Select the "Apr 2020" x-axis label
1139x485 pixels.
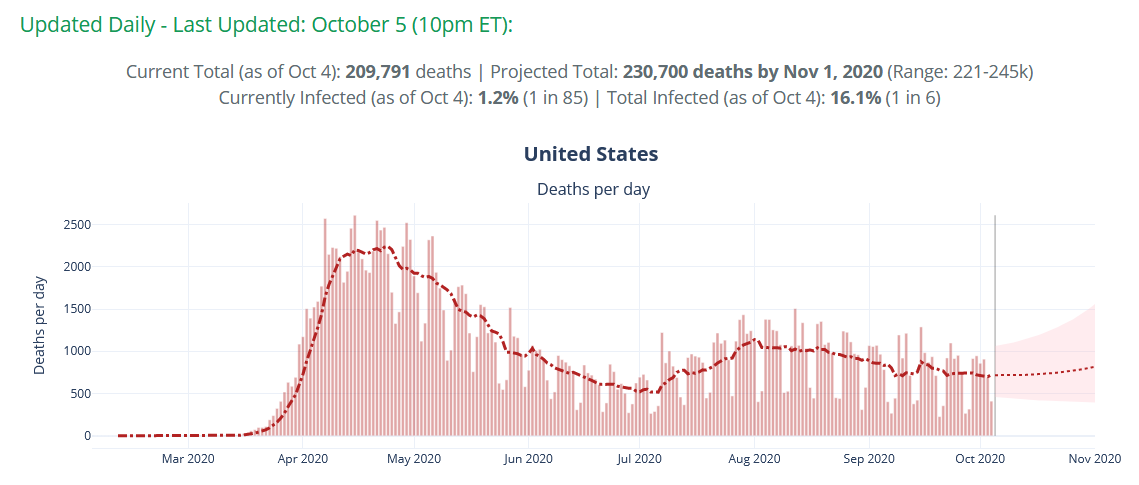click(301, 459)
